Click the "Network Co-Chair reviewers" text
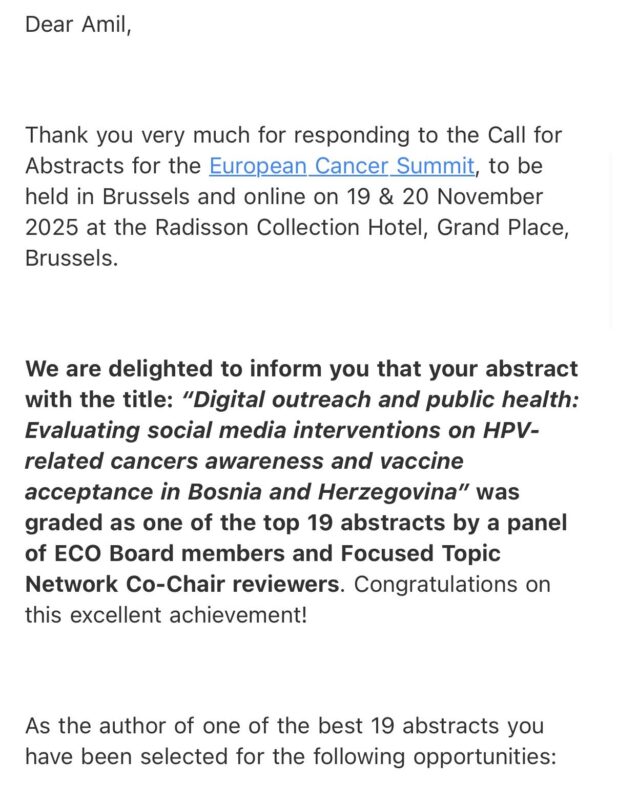Screen dimensions: 618x800 click(x=183, y=585)
